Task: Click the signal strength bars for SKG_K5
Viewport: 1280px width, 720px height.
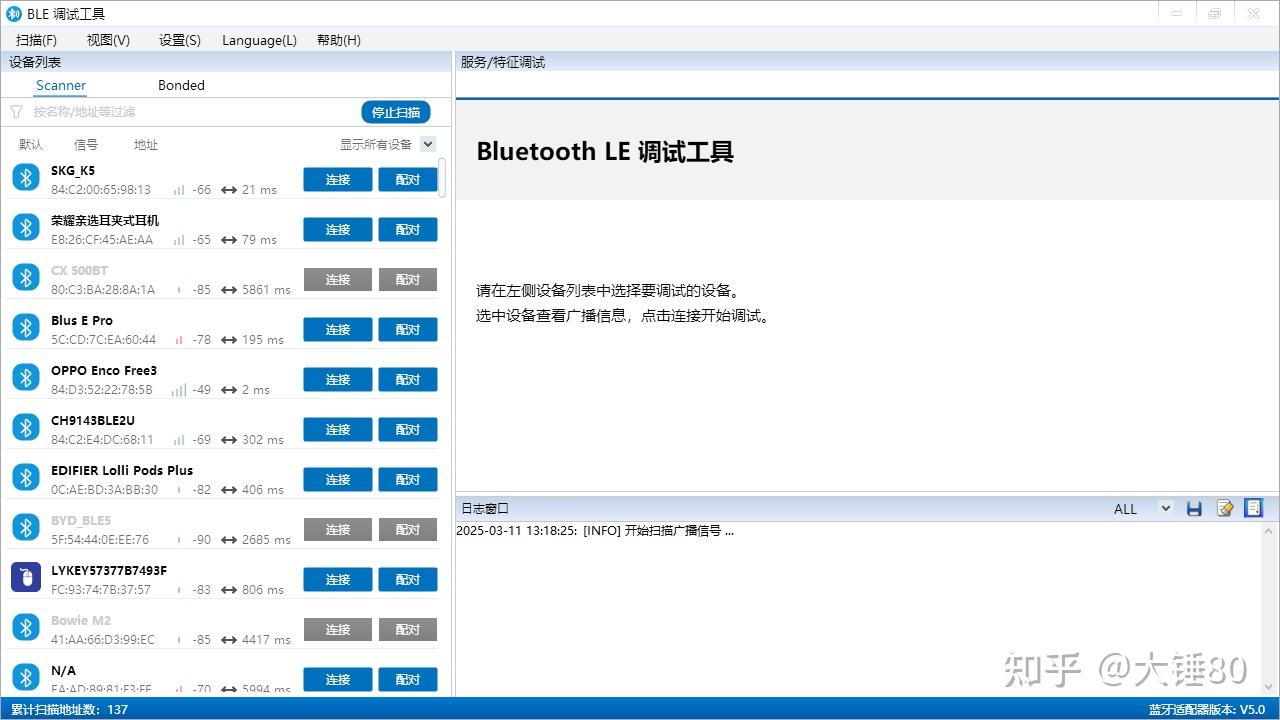Action: [178, 189]
